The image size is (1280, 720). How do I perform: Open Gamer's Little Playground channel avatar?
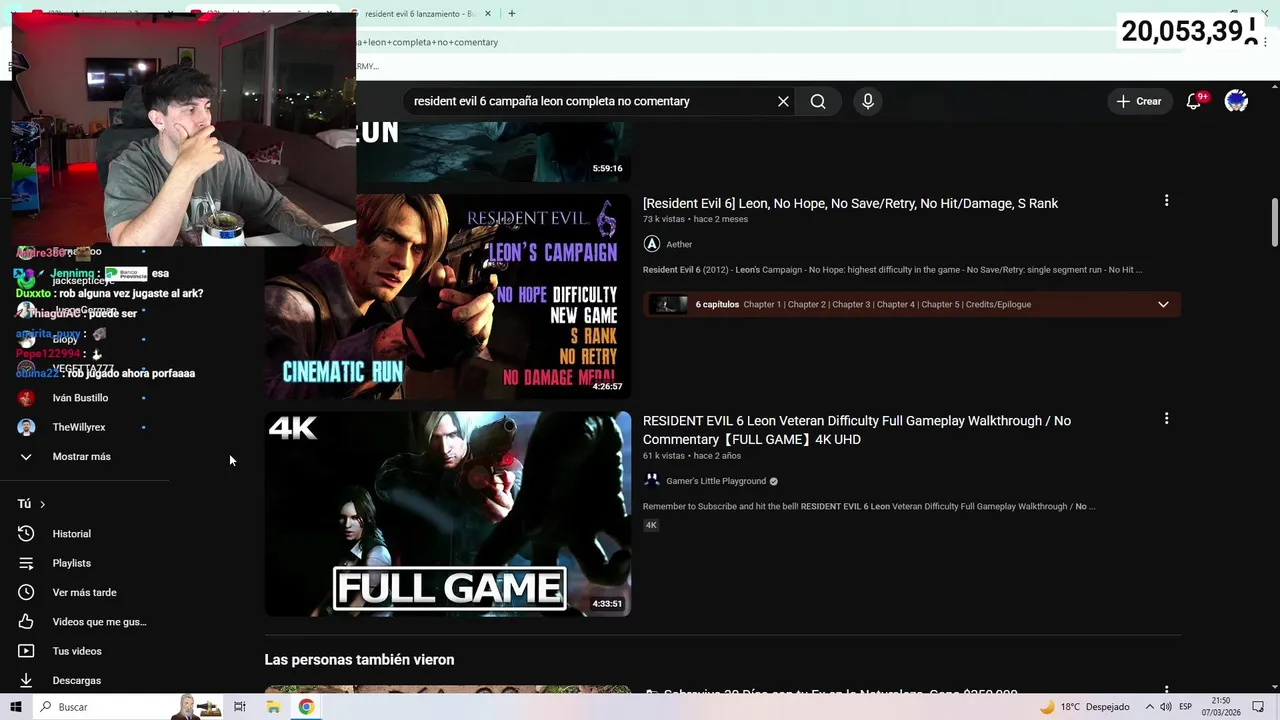pos(652,481)
